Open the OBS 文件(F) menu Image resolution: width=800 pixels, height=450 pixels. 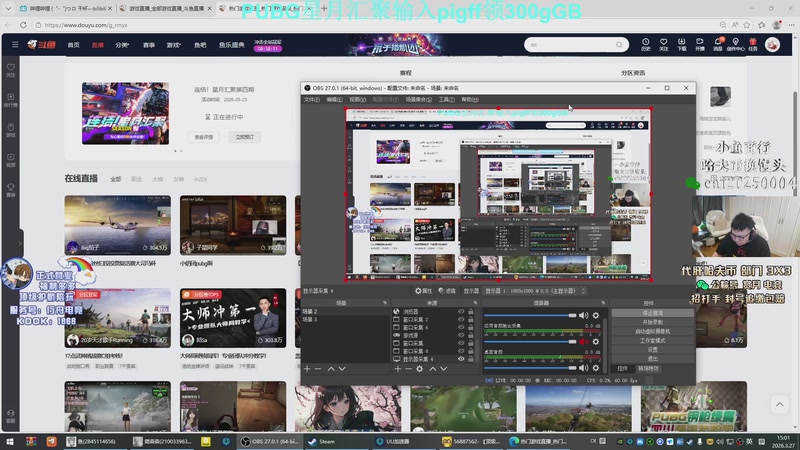pyautogui.click(x=312, y=99)
